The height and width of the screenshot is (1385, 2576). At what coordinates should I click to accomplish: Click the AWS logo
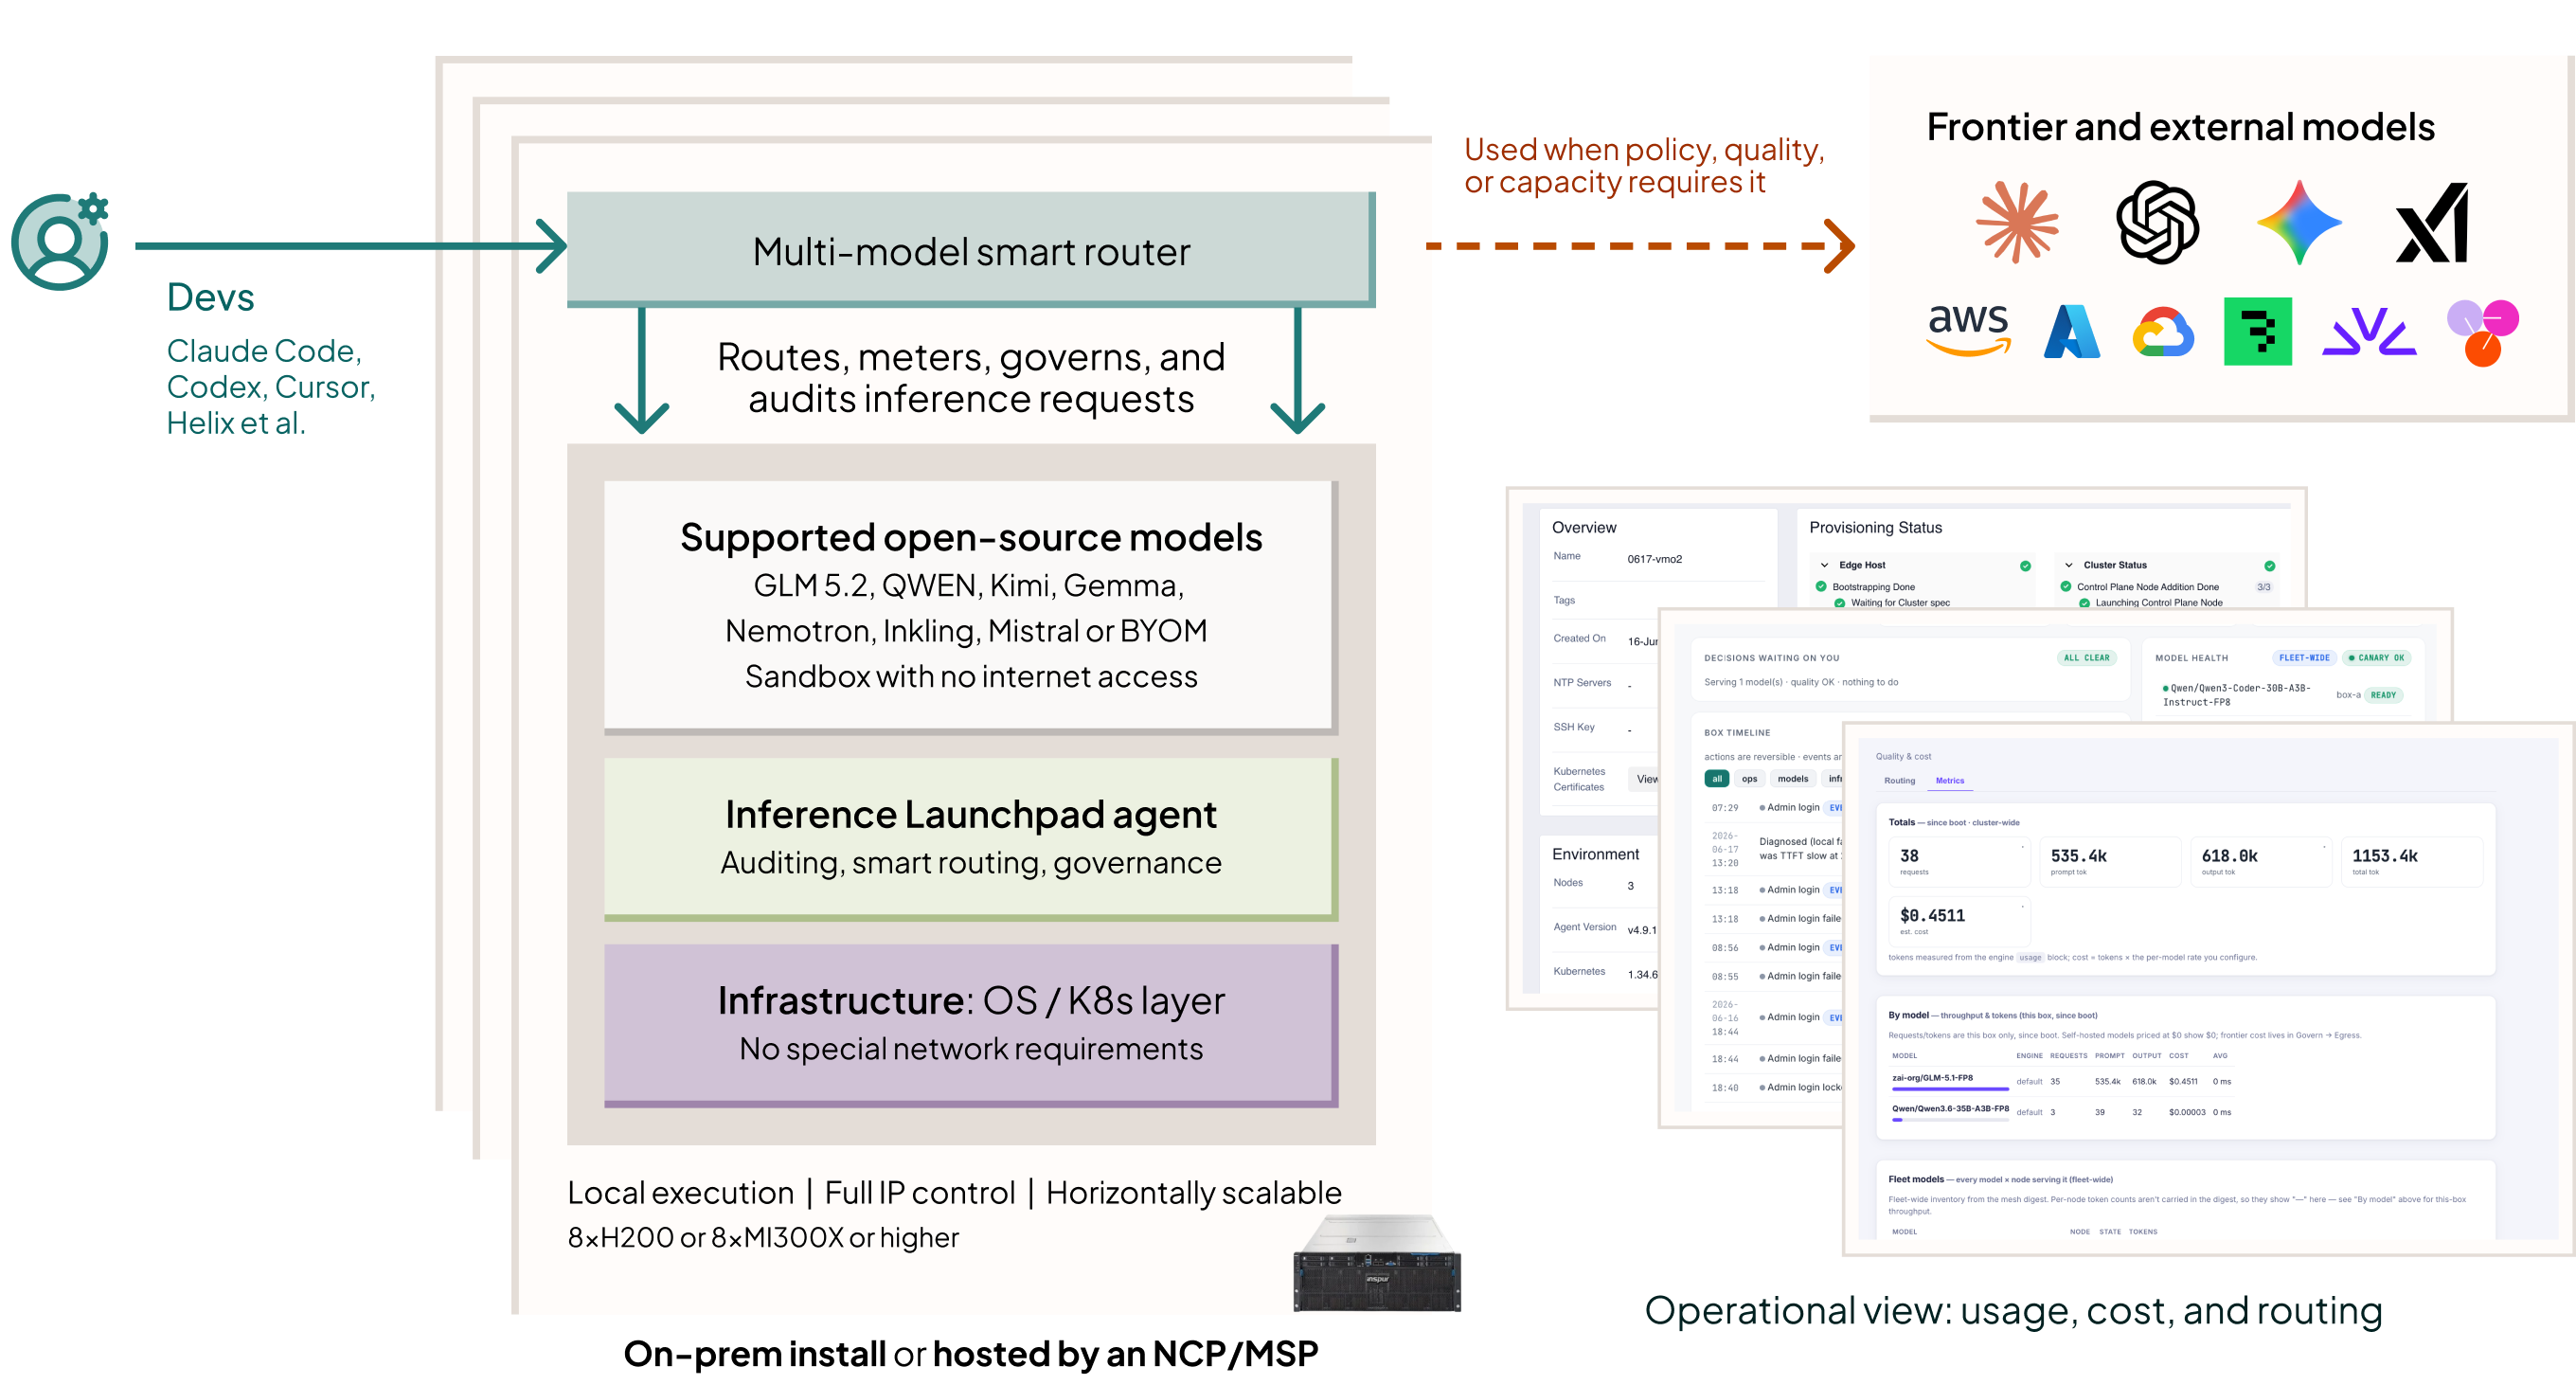tap(1968, 330)
